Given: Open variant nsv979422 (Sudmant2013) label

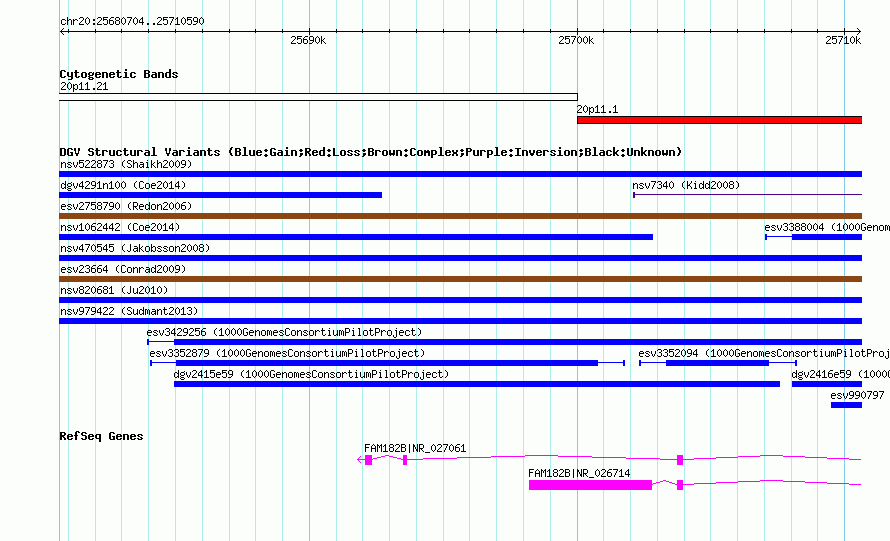Looking at the screenshot, I should pos(129,311).
